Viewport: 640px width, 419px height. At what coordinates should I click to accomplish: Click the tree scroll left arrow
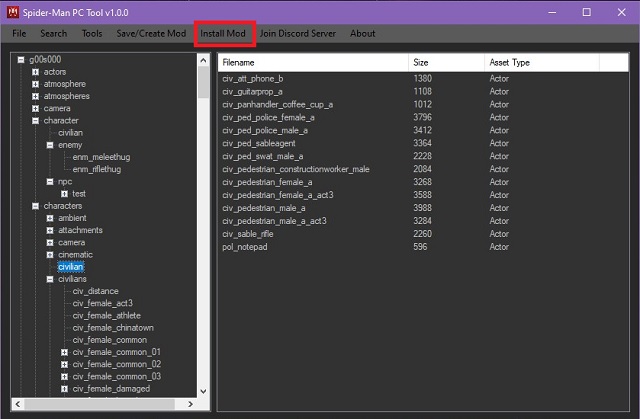click(x=18, y=404)
